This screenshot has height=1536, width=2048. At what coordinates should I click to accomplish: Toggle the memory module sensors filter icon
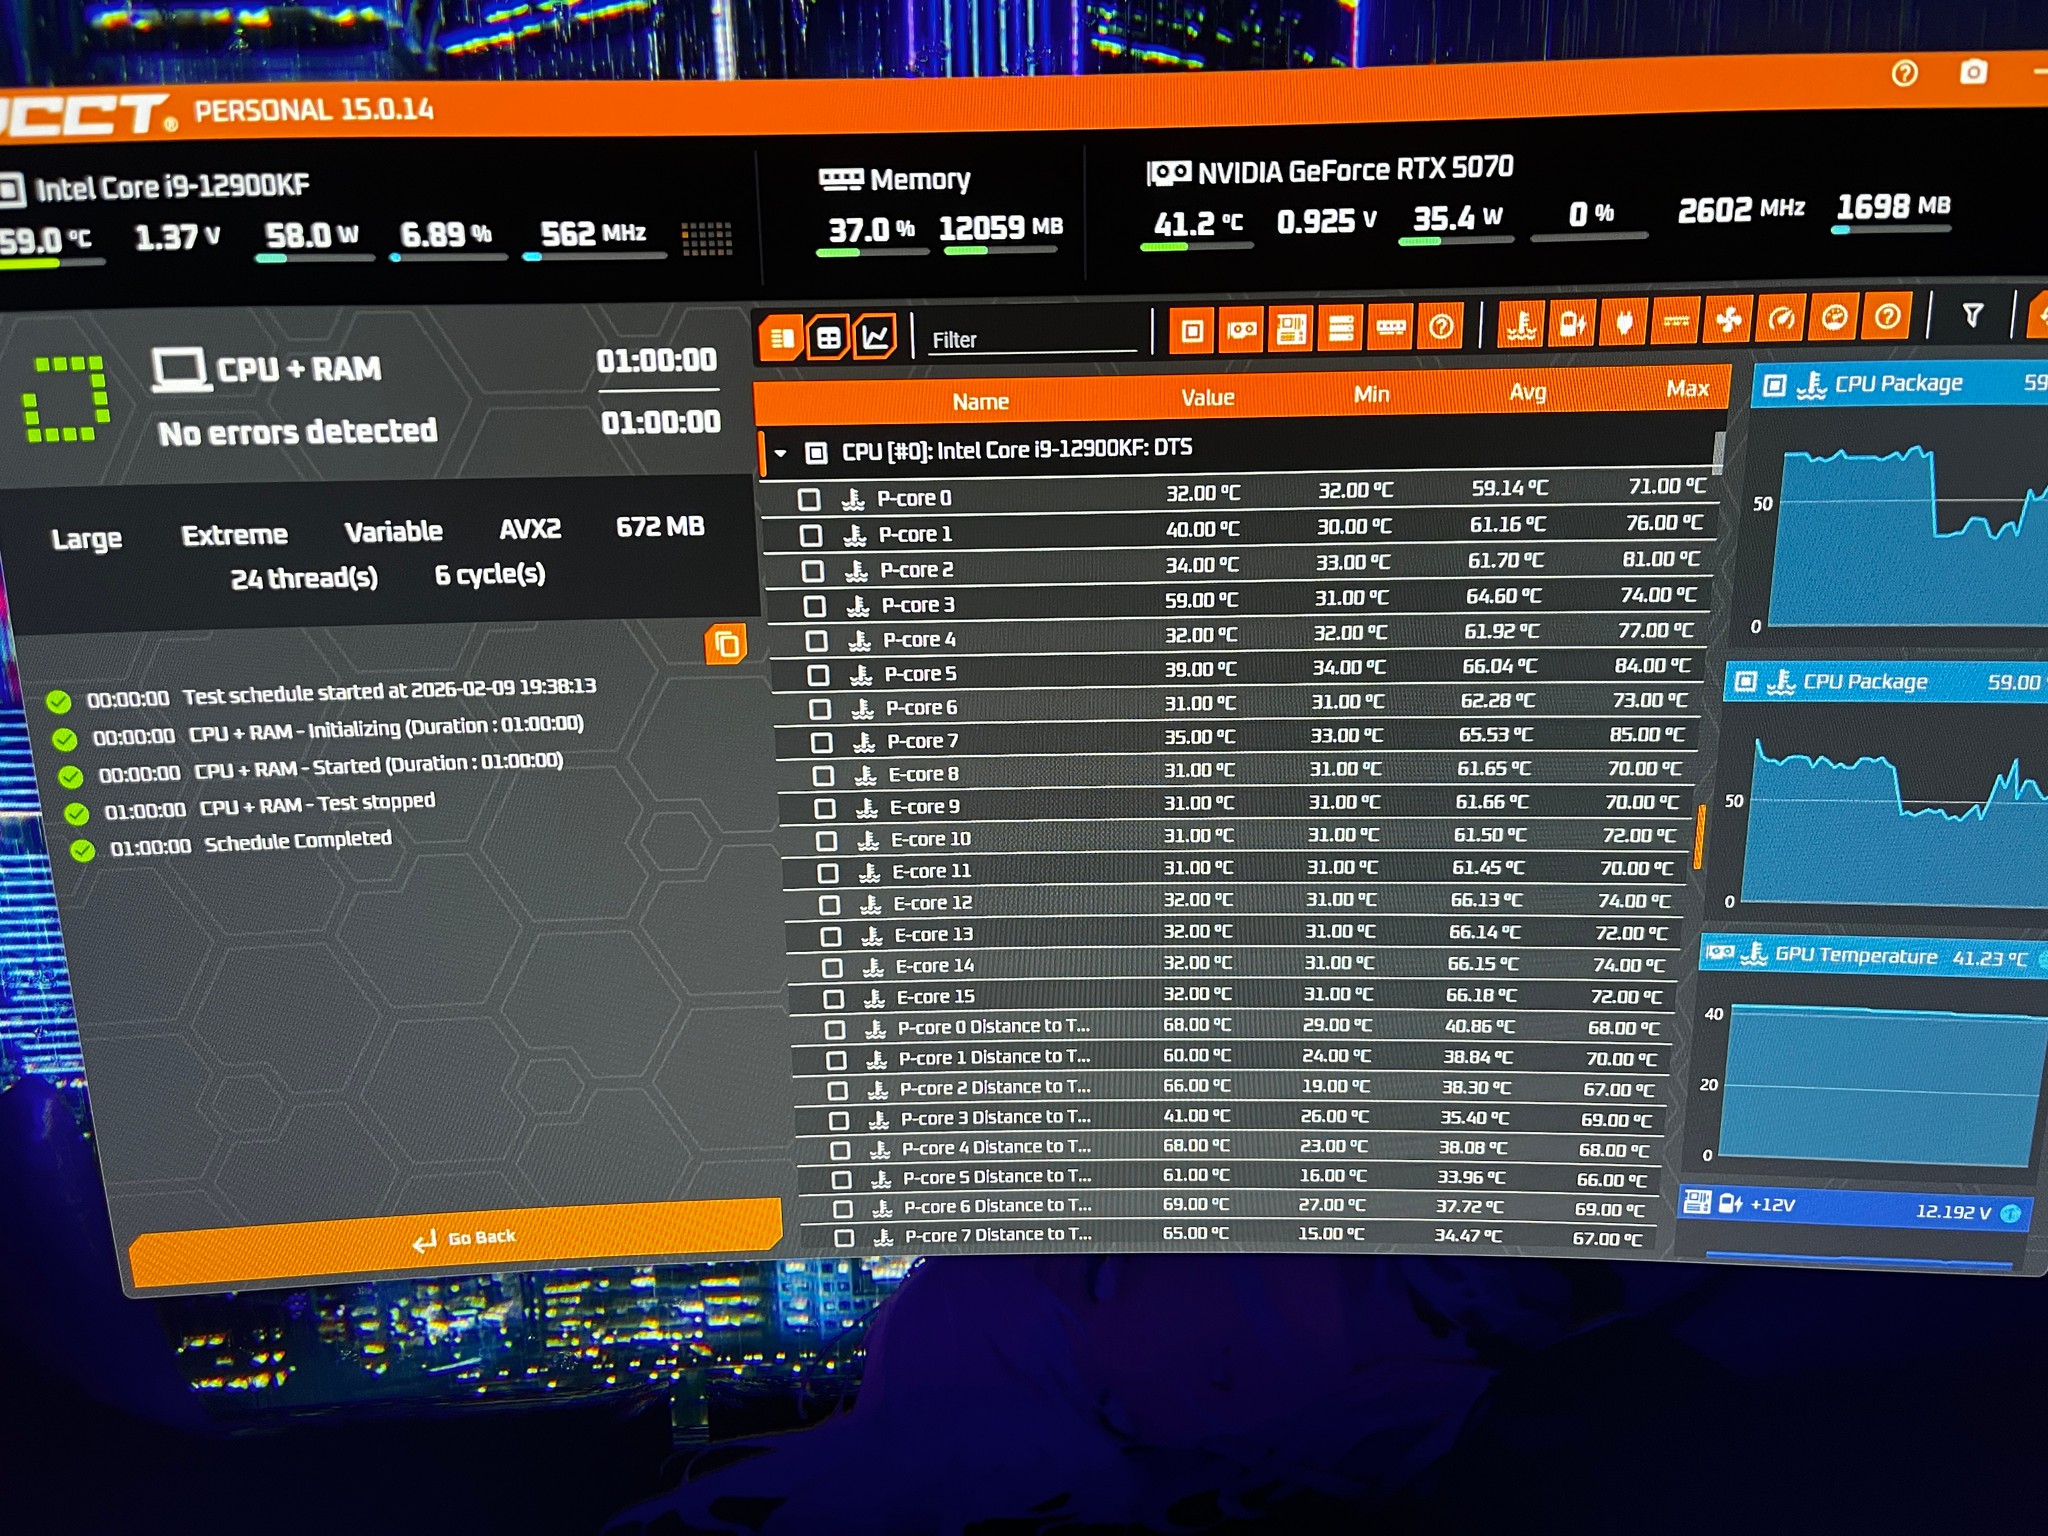pos(1391,326)
